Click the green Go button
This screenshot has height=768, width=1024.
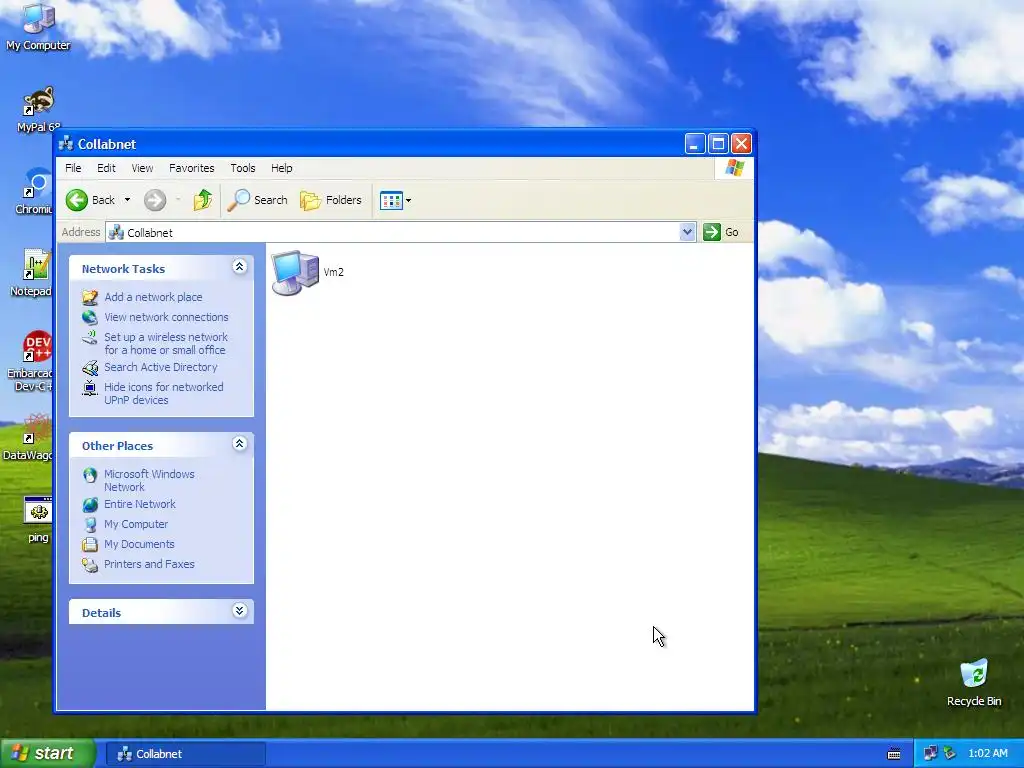click(x=721, y=232)
